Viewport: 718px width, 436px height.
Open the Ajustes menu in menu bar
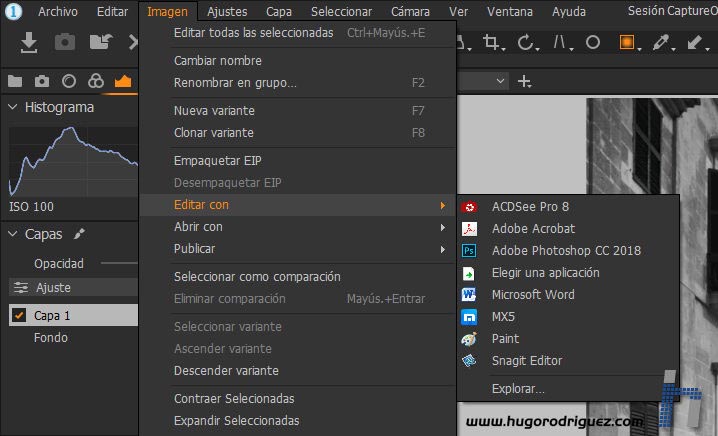pyautogui.click(x=226, y=12)
